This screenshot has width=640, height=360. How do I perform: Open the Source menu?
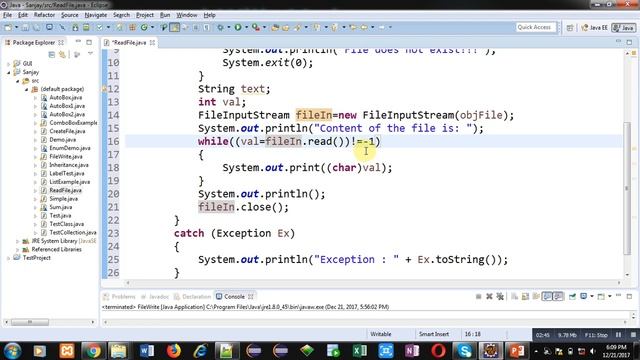coord(69,15)
